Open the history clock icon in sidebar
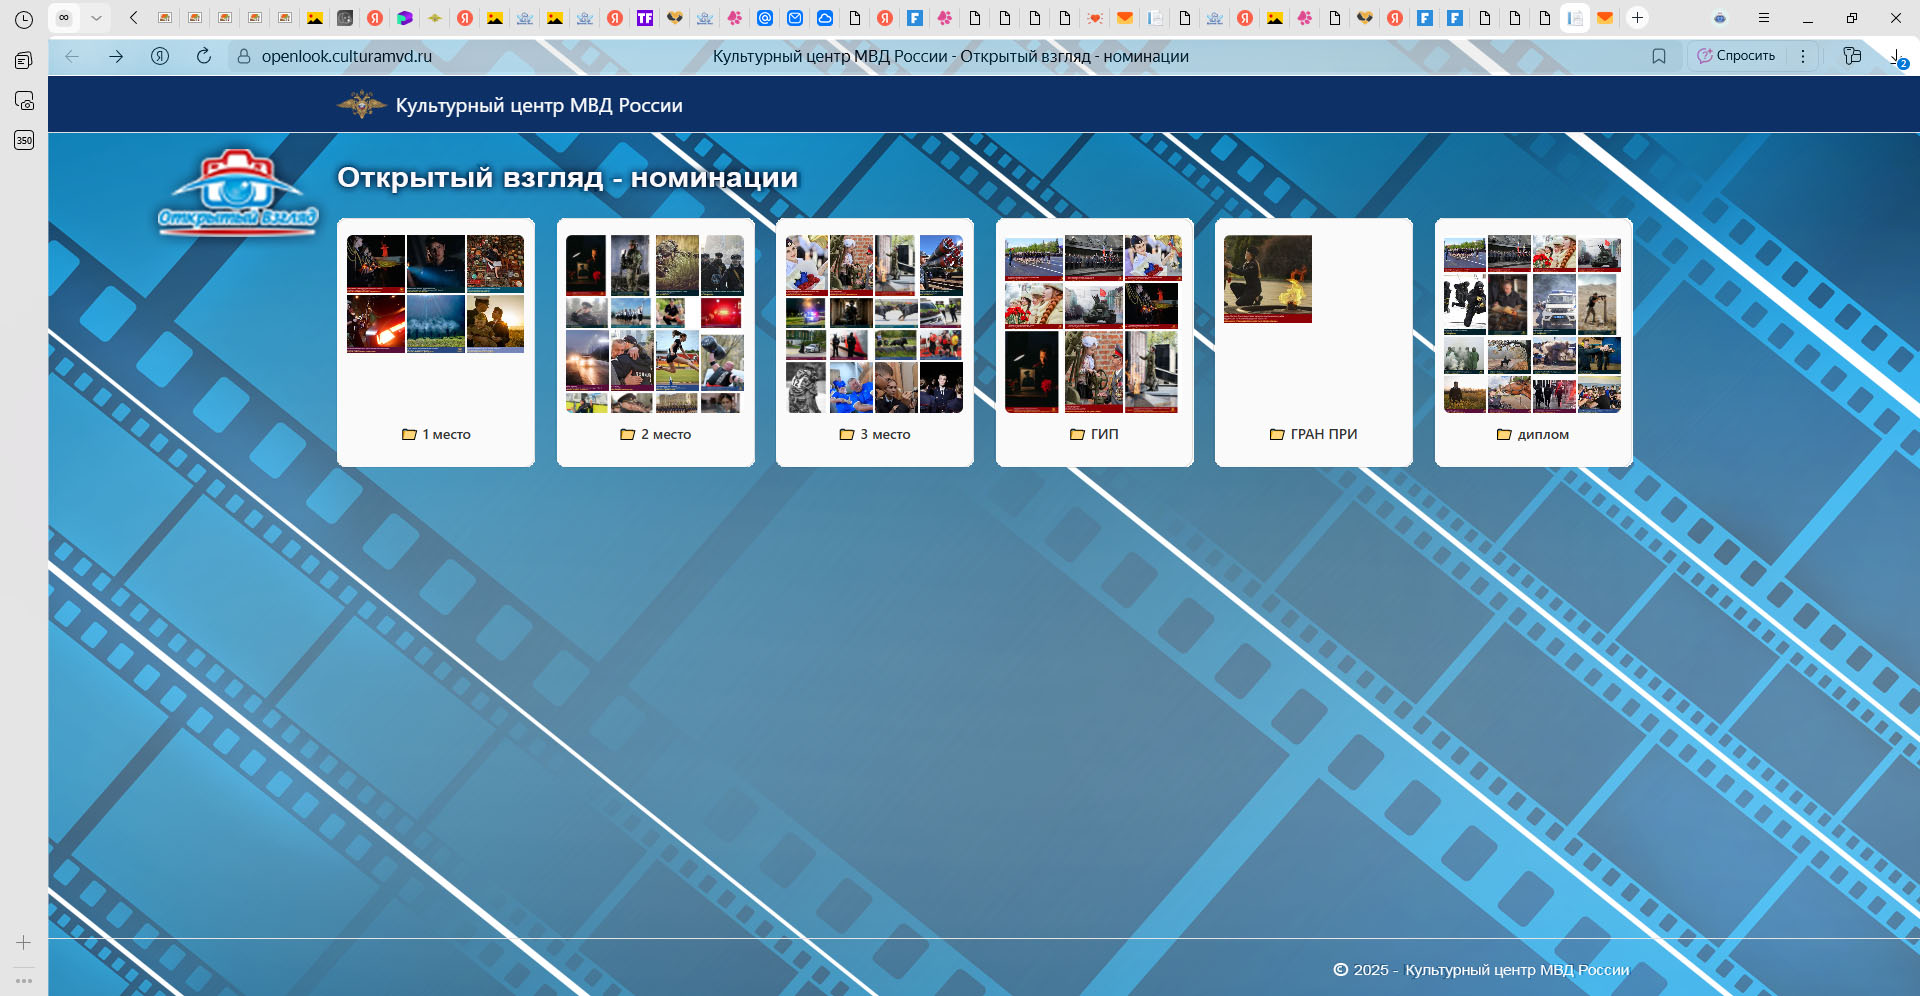 (24, 19)
